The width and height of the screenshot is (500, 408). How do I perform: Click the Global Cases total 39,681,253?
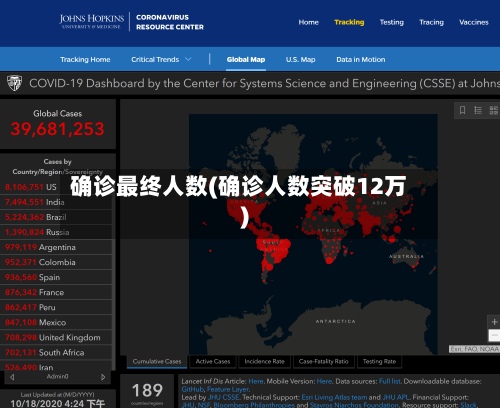click(57, 129)
